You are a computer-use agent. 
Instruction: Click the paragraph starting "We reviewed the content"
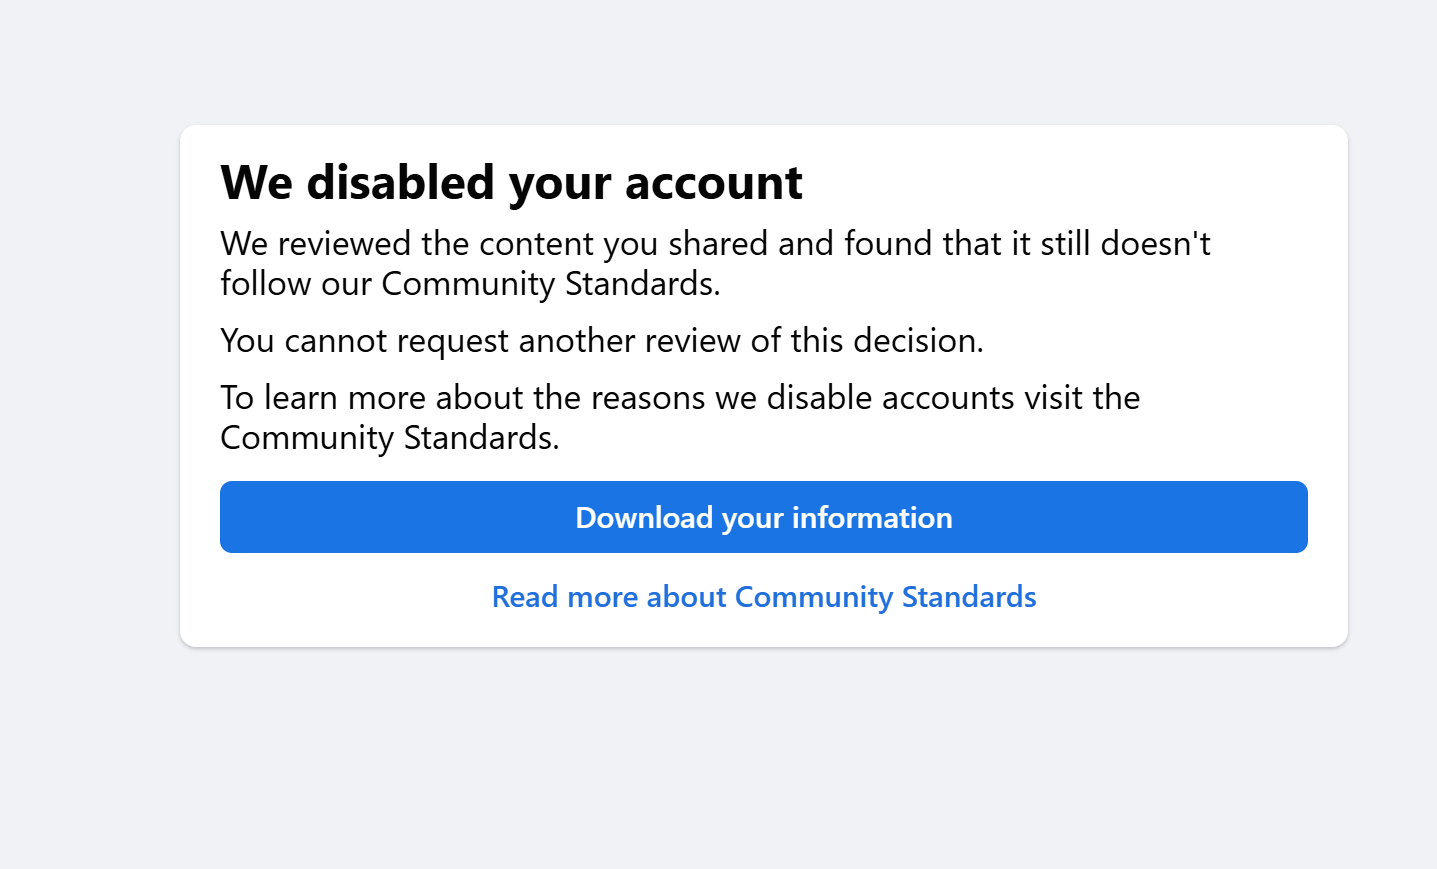coord(714,263)
